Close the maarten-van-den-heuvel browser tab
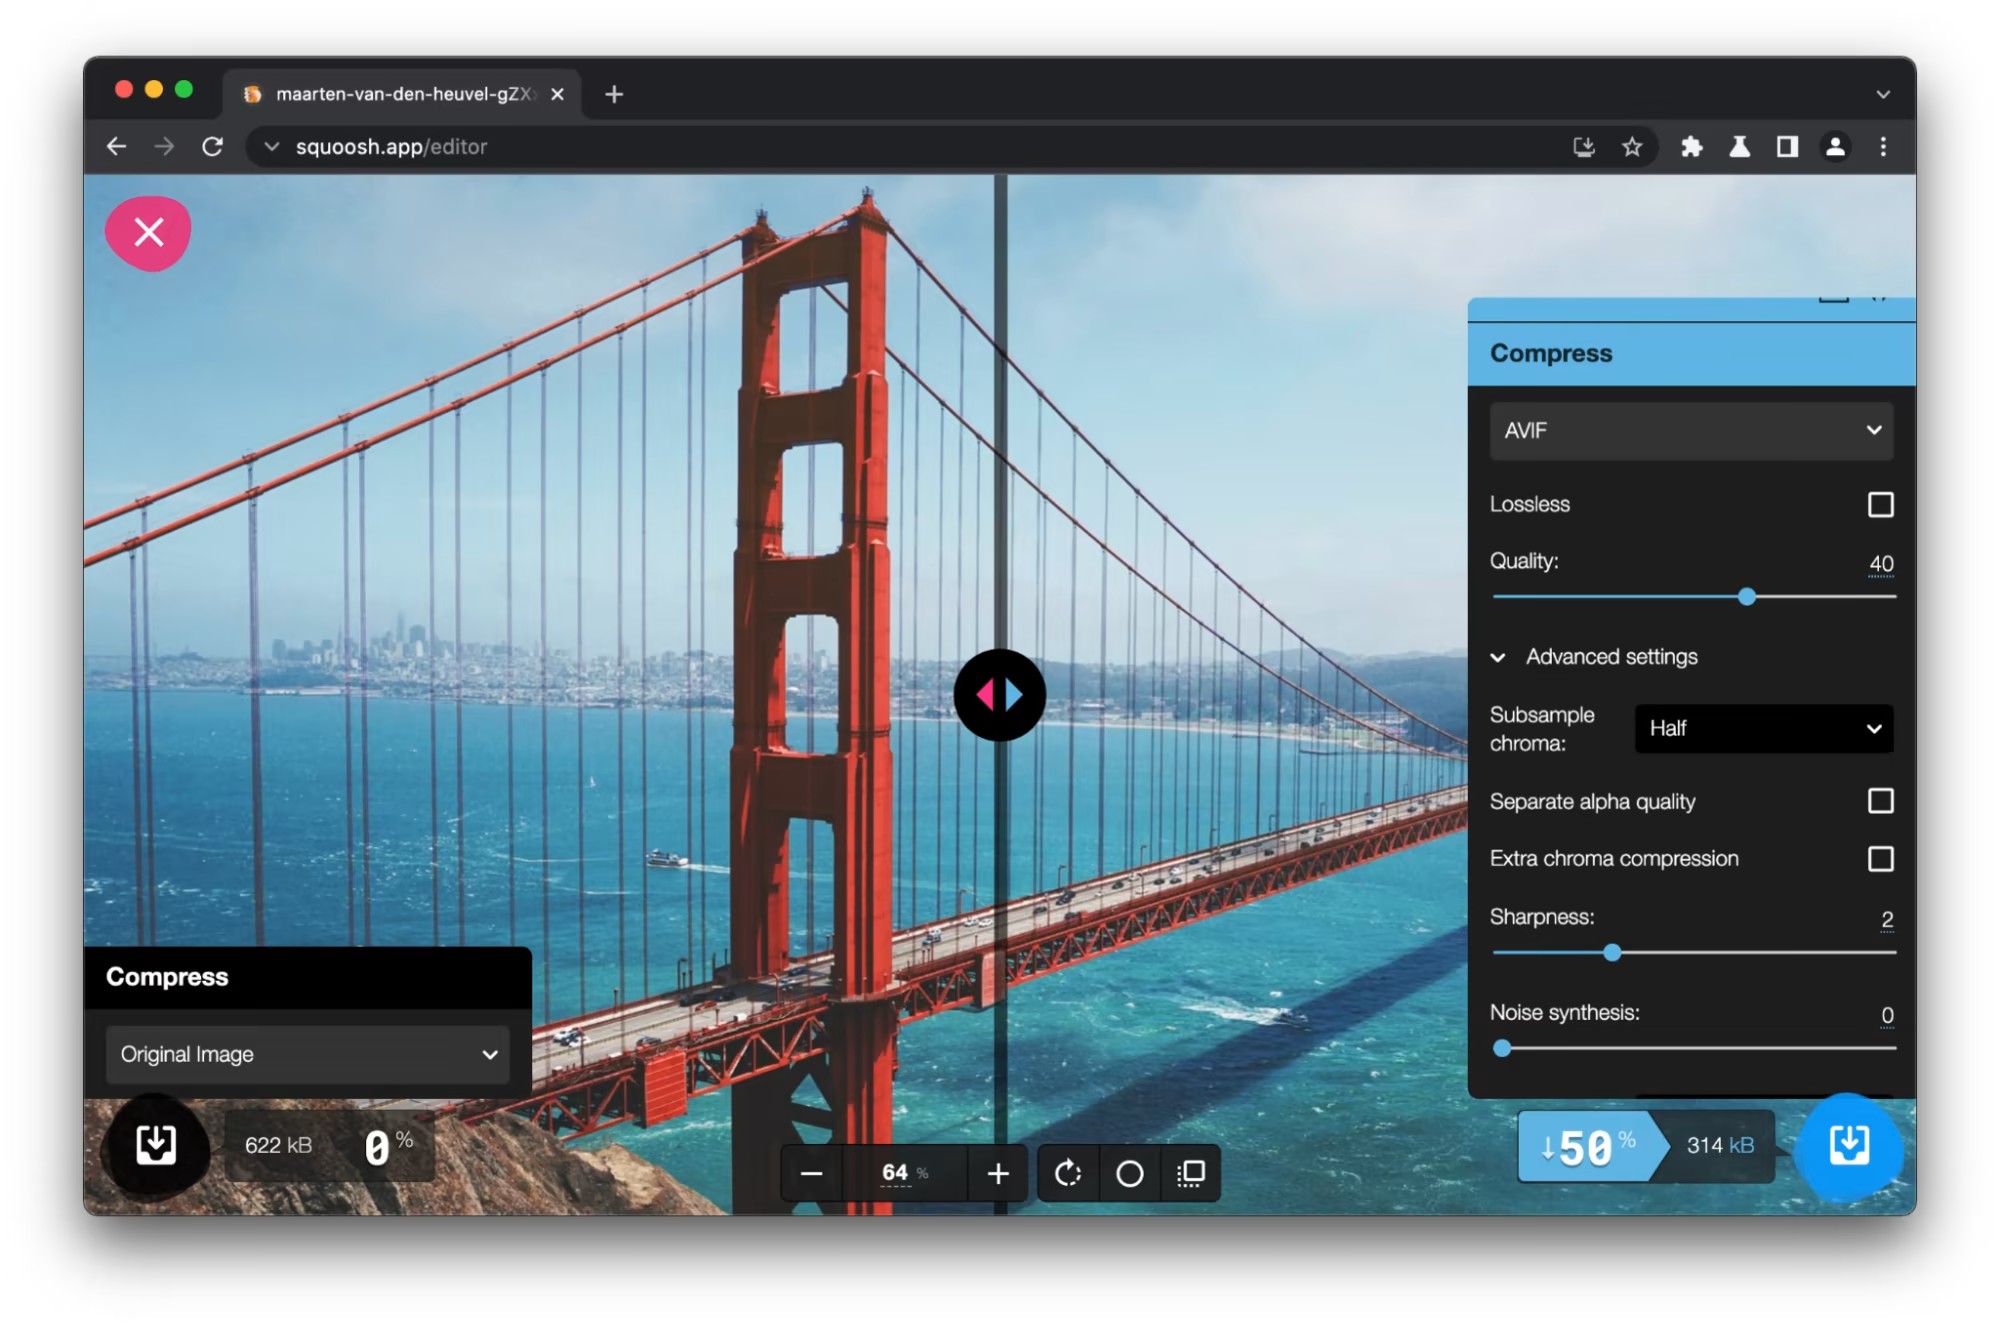This screenshot has width=2000, height=1327. tap(557, 94)
